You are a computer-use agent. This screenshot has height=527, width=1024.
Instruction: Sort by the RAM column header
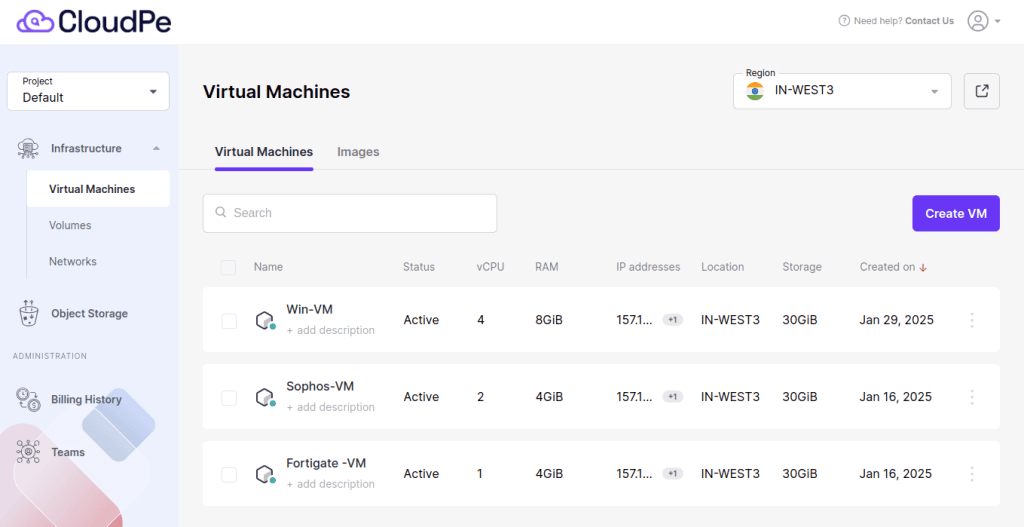coord(547,267)
